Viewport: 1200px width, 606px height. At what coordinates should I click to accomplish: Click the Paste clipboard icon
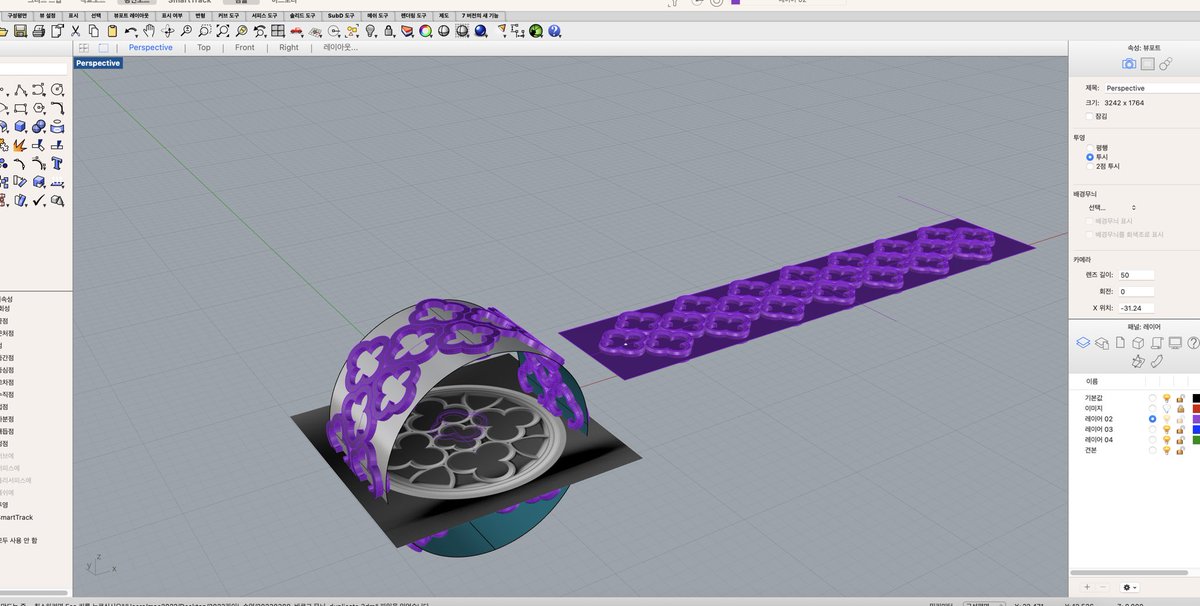pyautogui.click(x=112, y=31)
